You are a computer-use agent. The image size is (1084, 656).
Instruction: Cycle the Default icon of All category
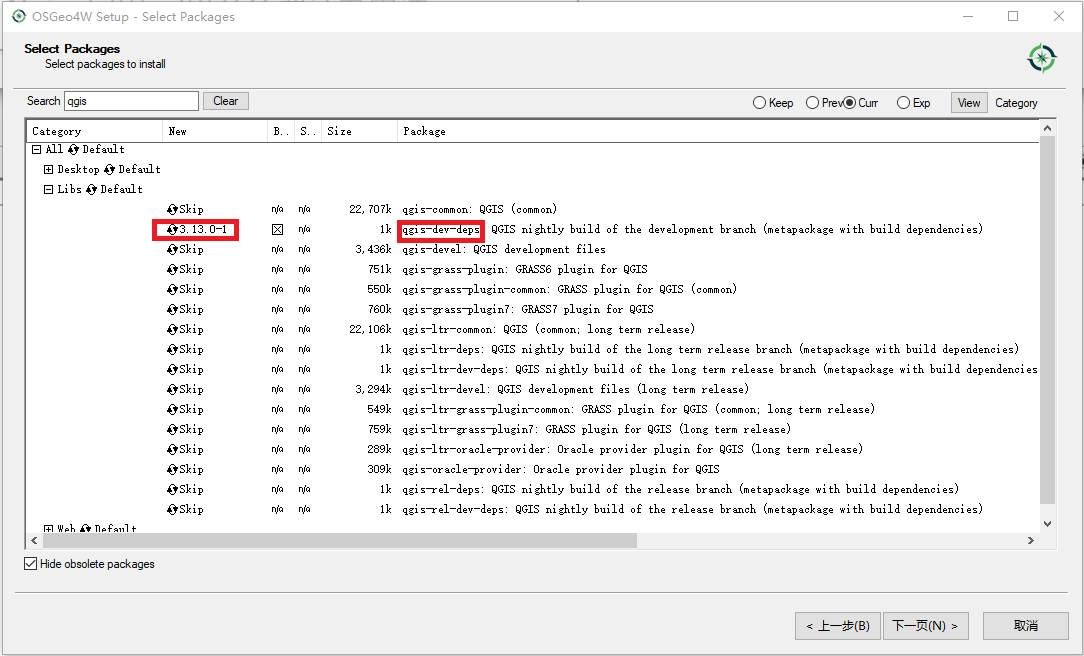pos(73,149)
